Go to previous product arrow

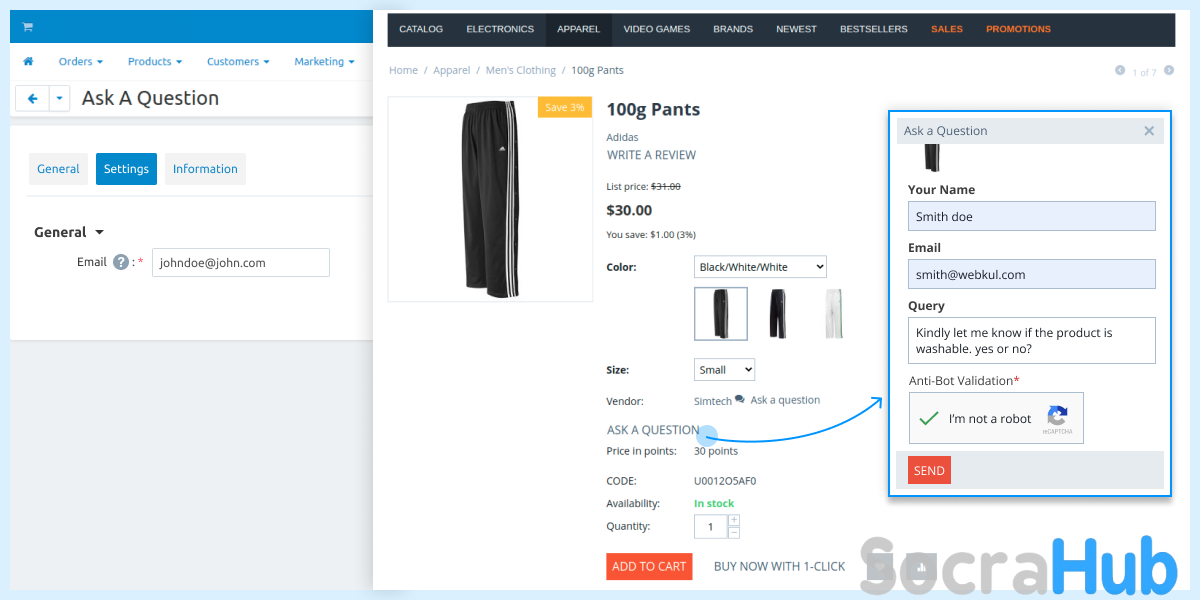click(x=1120, y=71)
